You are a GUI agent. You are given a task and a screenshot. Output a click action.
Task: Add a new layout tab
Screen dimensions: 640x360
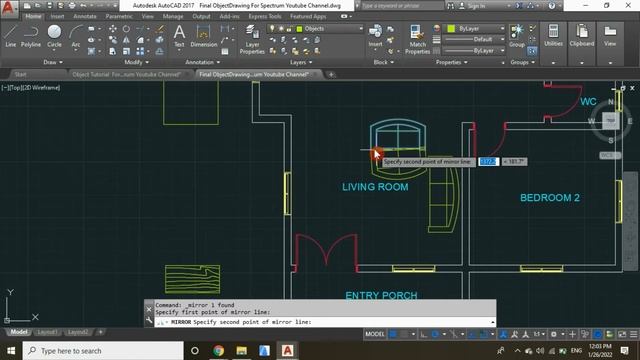click(100, 332)
